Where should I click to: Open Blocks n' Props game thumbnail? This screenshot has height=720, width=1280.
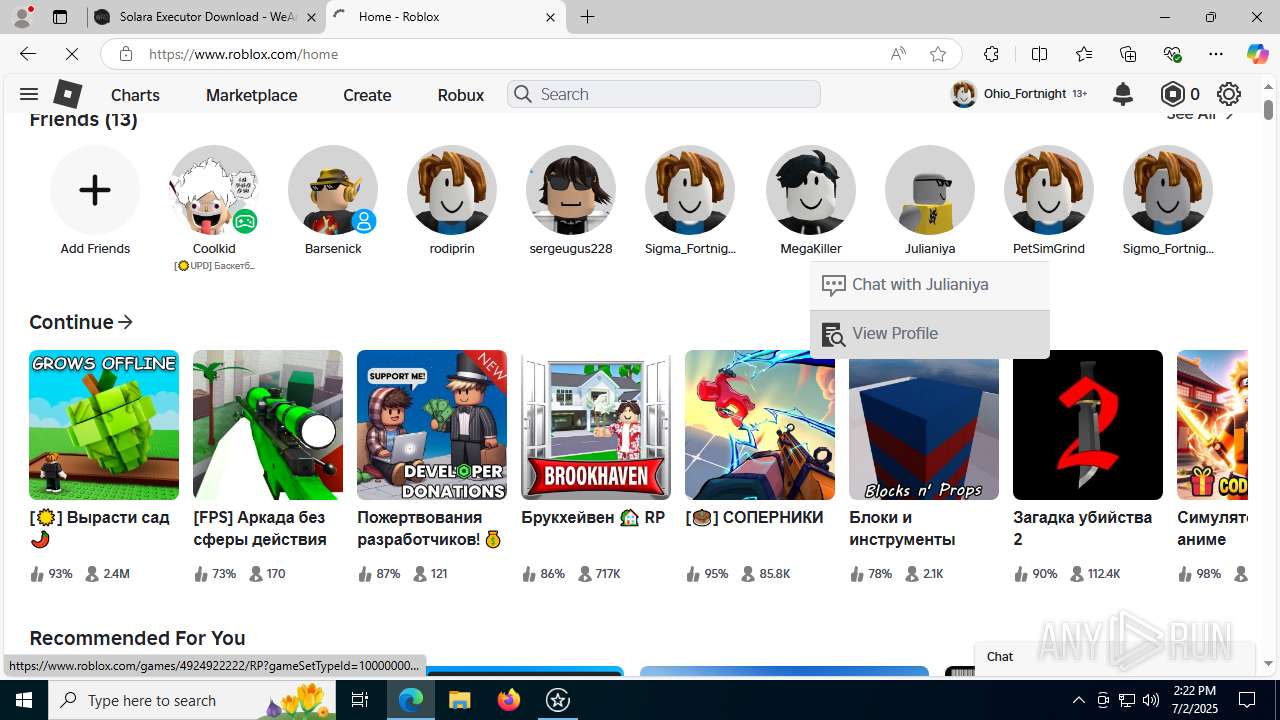click(x=924, y=425)
